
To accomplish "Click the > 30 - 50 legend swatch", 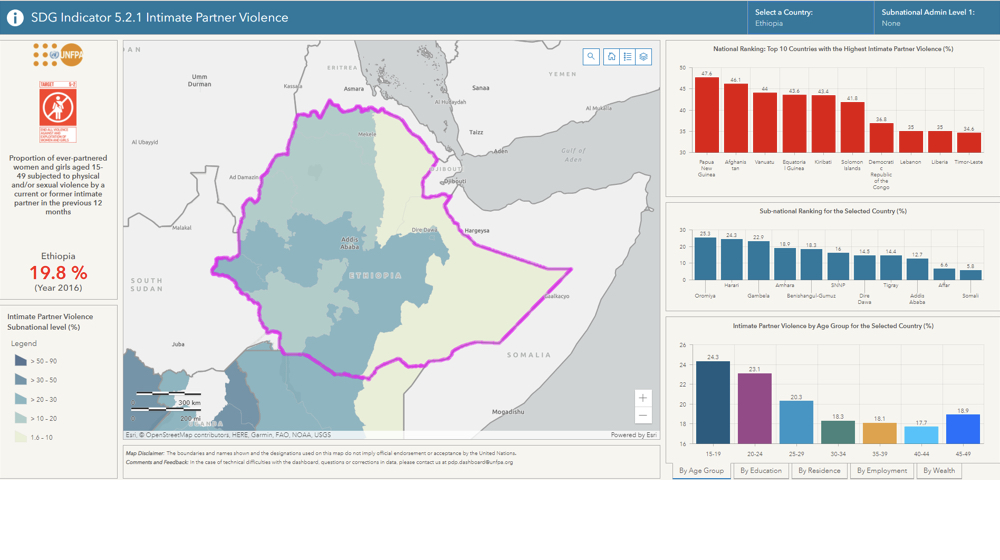I will tap(20, 380).
